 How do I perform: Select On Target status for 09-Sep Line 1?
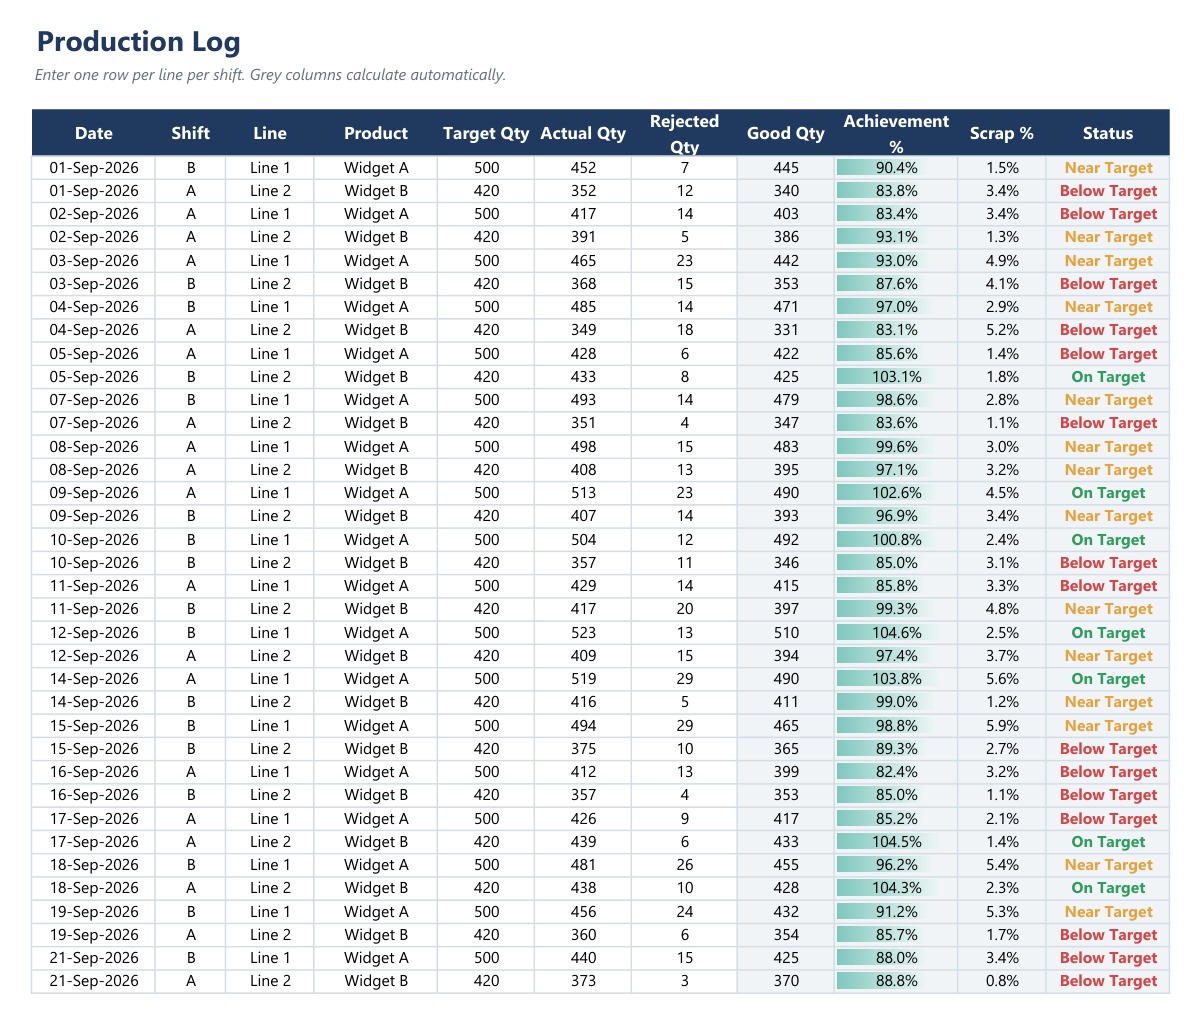coord(1108,493)
